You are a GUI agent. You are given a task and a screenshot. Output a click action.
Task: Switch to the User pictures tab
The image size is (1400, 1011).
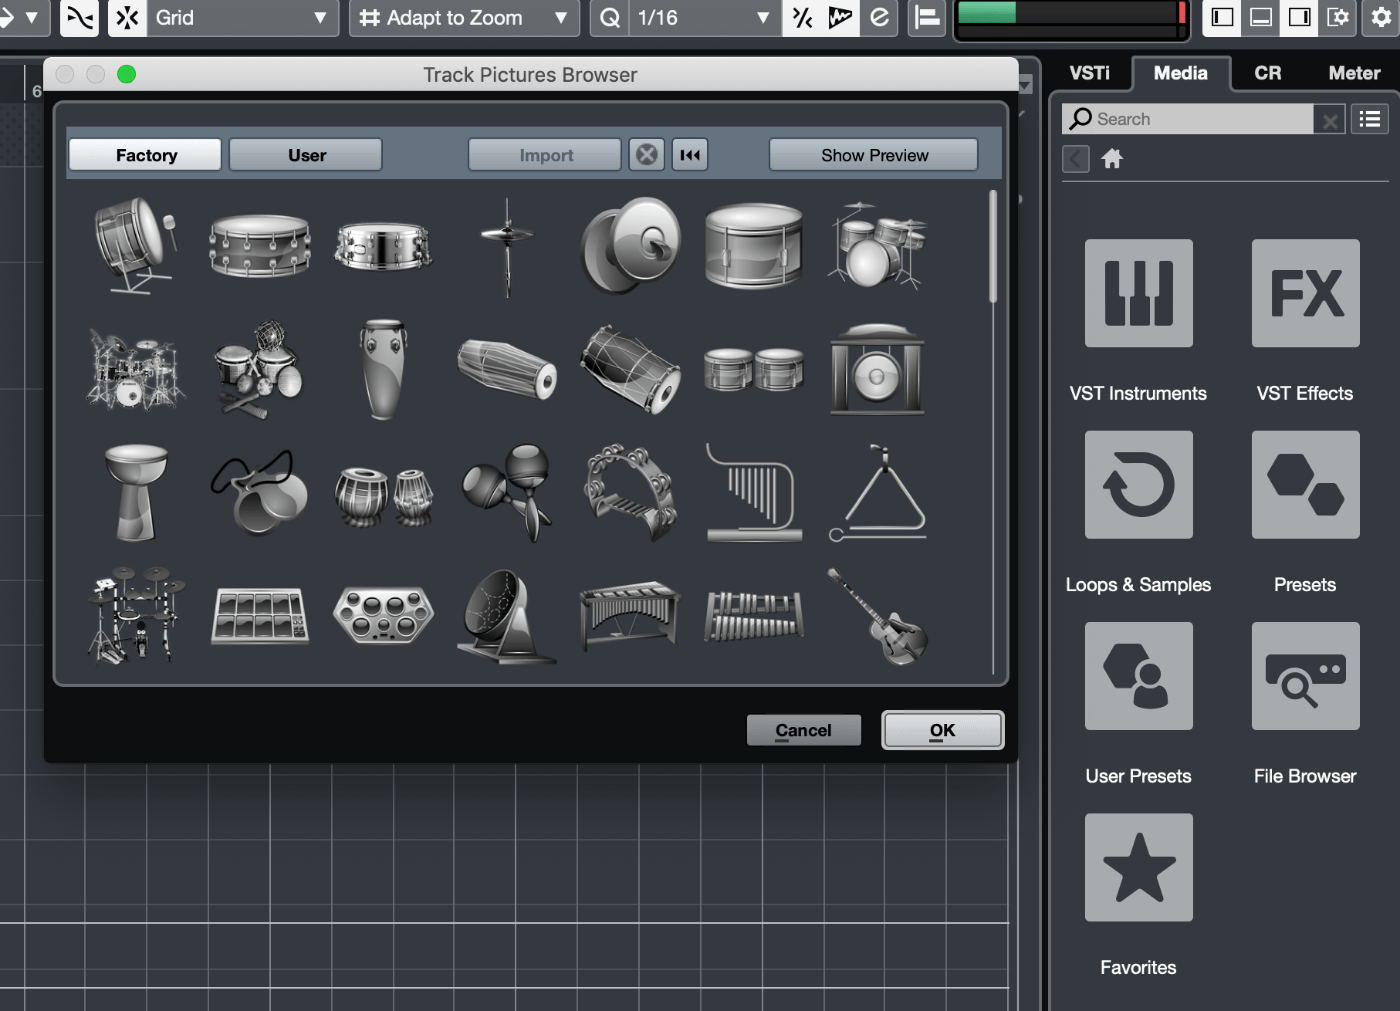[306, 155]
